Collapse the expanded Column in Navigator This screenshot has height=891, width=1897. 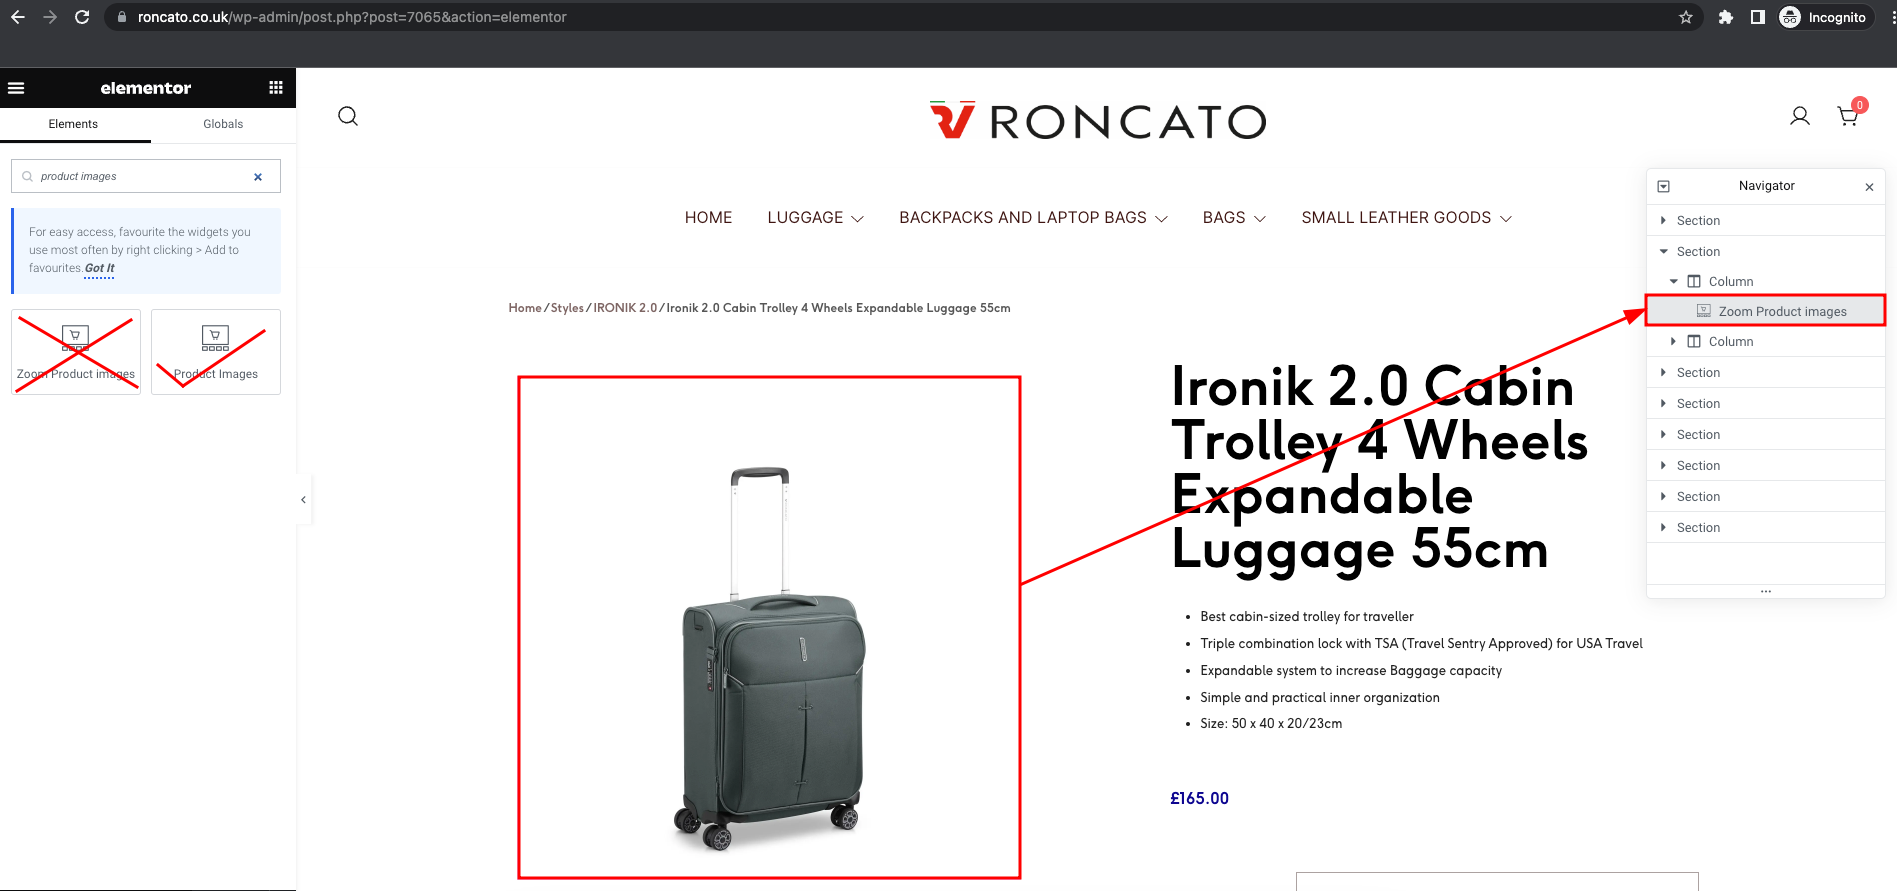click(1673, 282)
